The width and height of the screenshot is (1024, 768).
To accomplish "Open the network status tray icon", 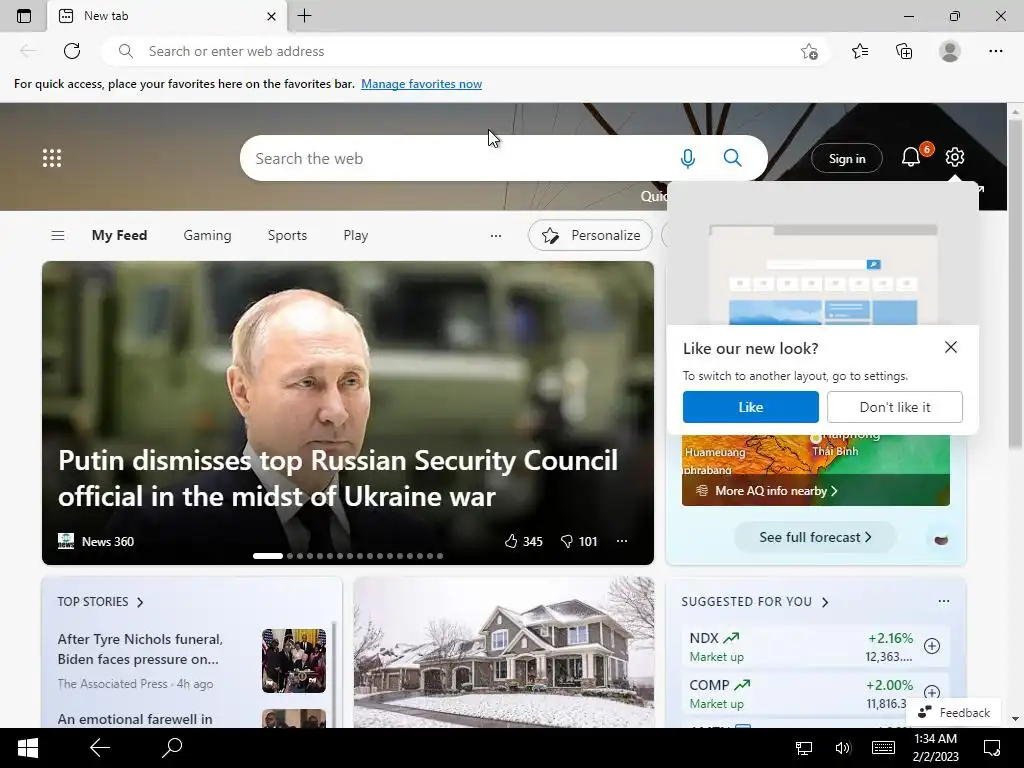I will tap(804, 748).
